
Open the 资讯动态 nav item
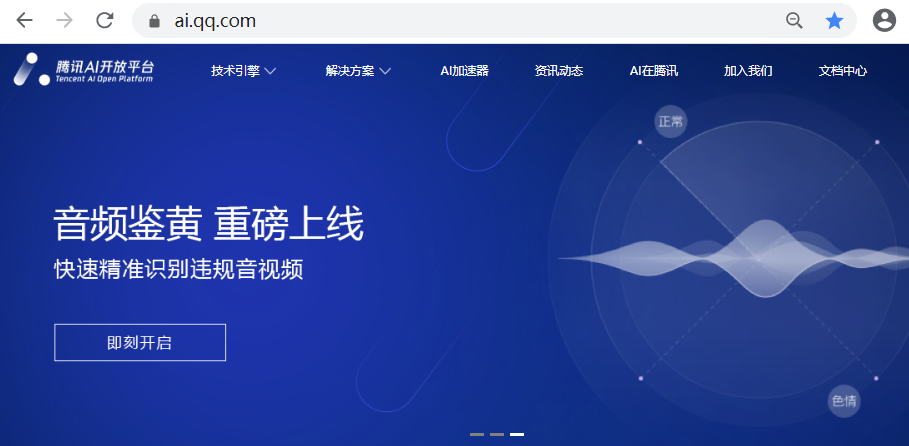point(559,71)
